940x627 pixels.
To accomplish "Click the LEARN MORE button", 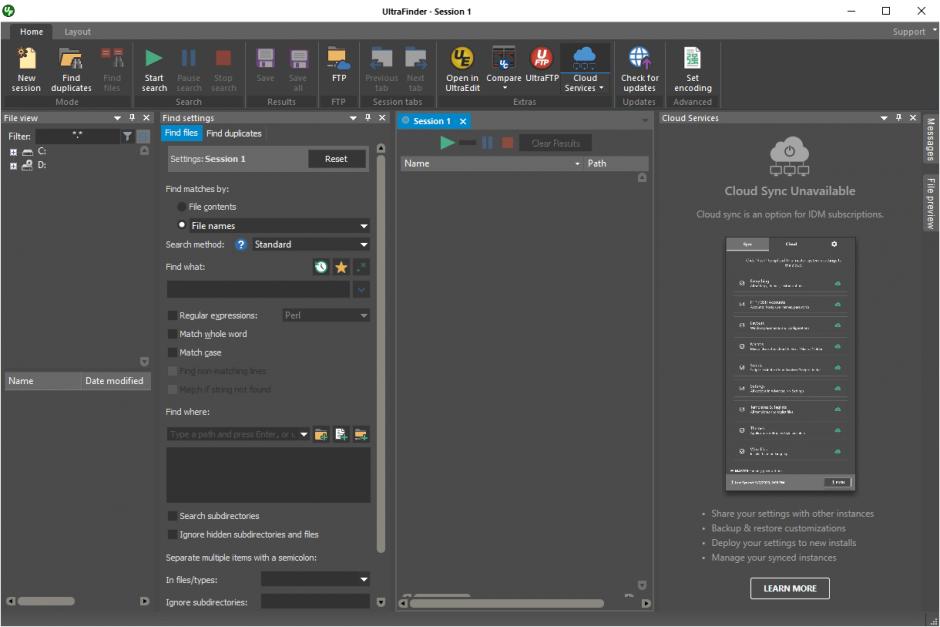I will tap(790, 589).
